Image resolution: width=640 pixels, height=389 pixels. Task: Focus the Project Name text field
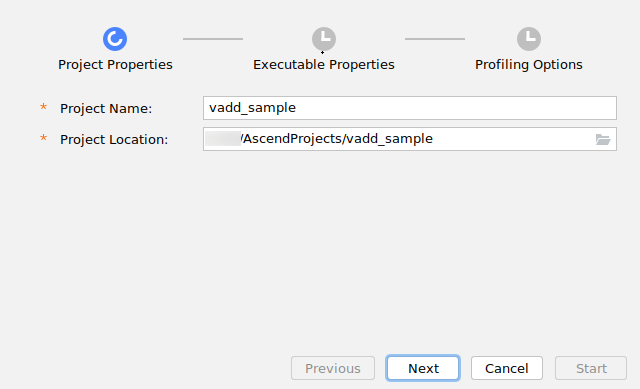(410, 108)
